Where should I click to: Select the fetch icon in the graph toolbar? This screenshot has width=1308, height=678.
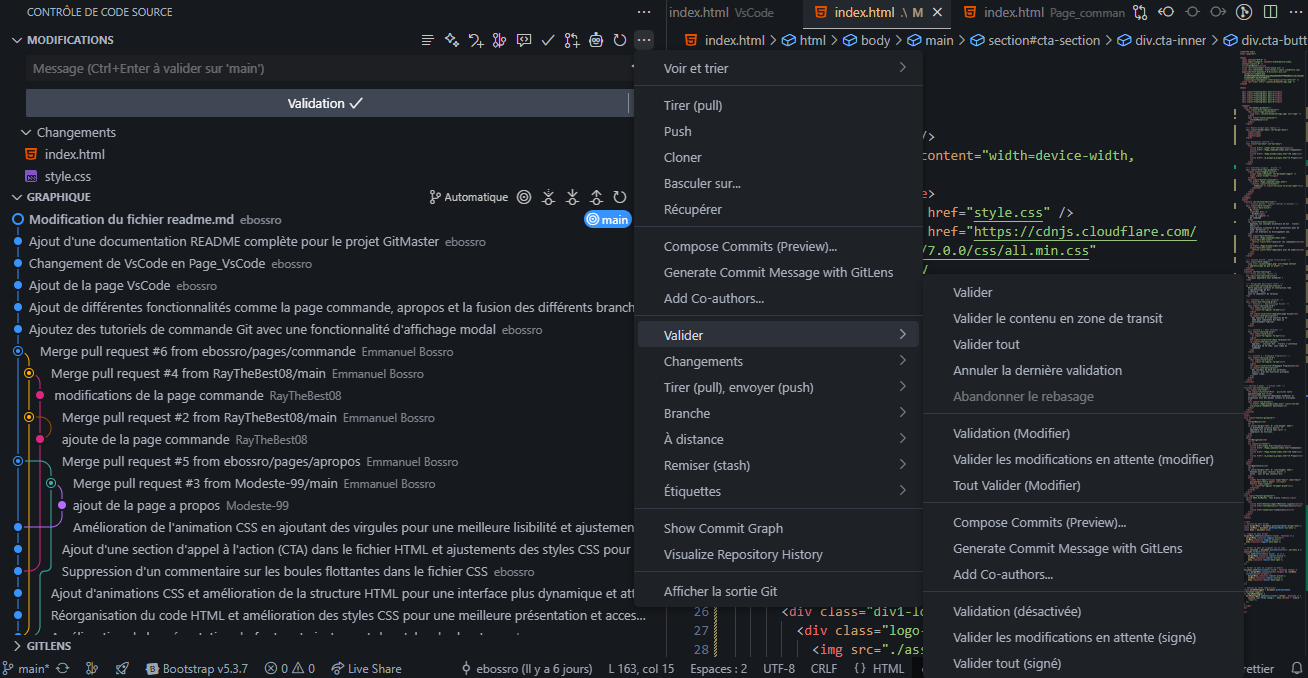tap(548, 197)
